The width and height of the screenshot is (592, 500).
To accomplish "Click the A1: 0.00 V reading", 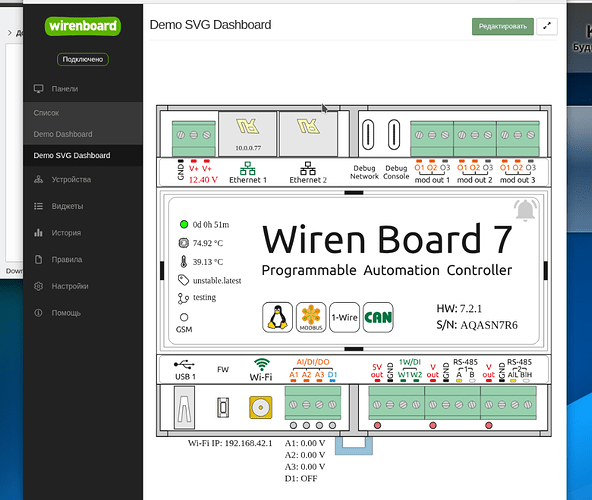I will coord(305,443).
